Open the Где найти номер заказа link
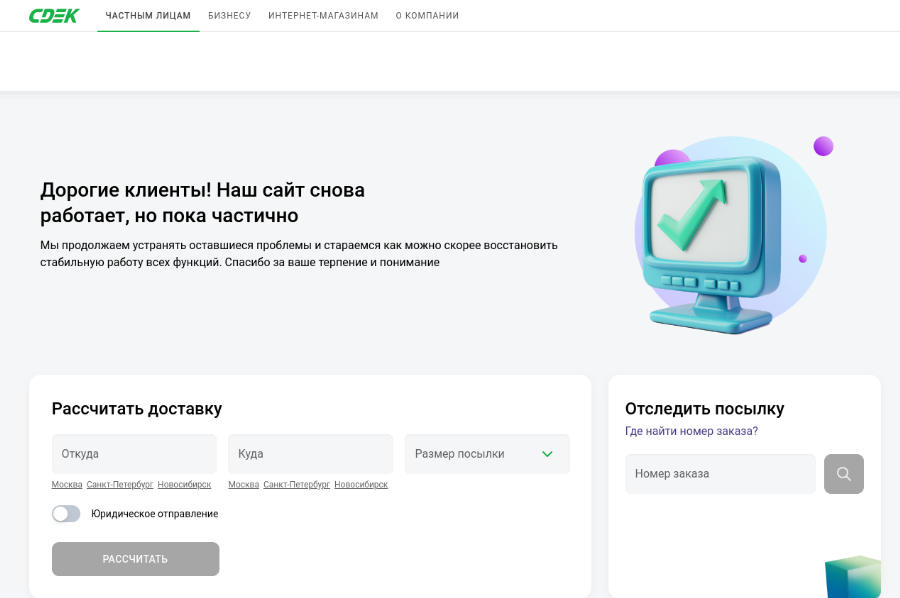This screenshot has width=900, height=598. click(690, 431)
